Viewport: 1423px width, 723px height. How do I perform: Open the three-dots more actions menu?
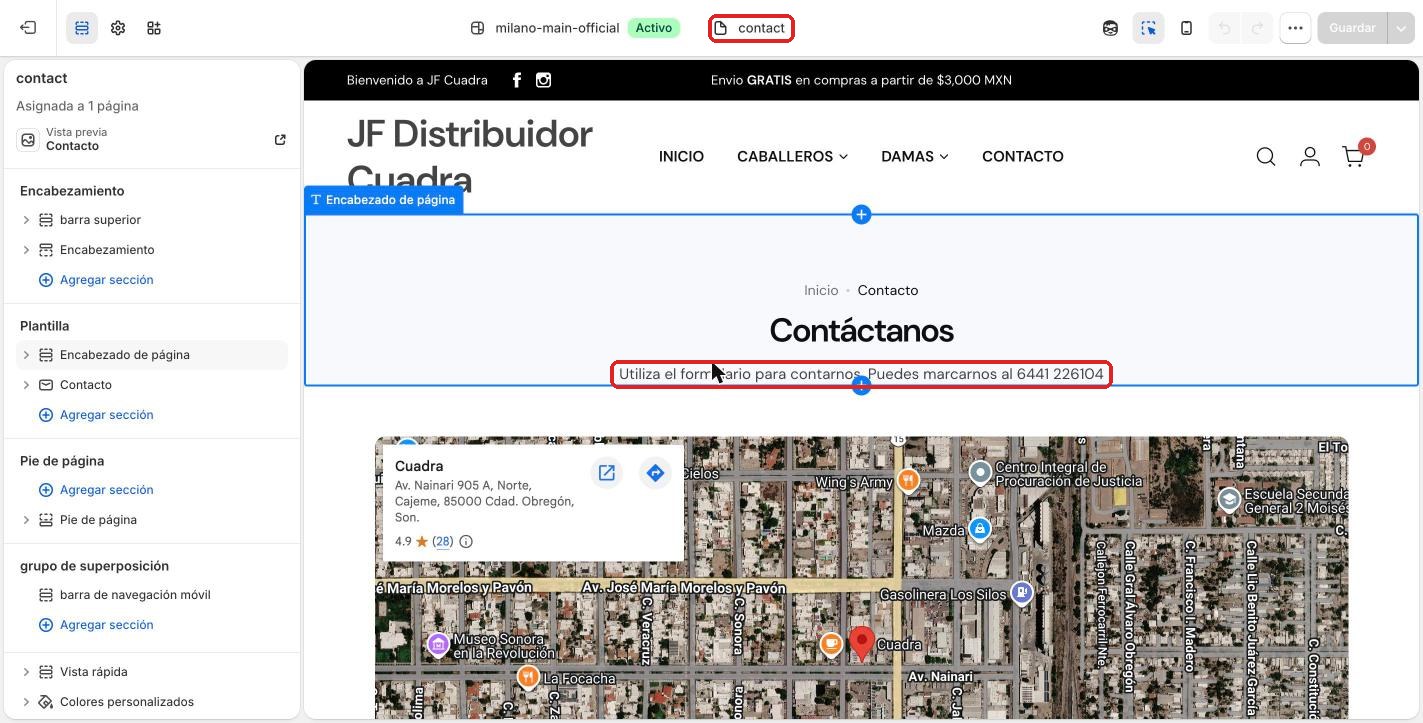click(1295, 28)
